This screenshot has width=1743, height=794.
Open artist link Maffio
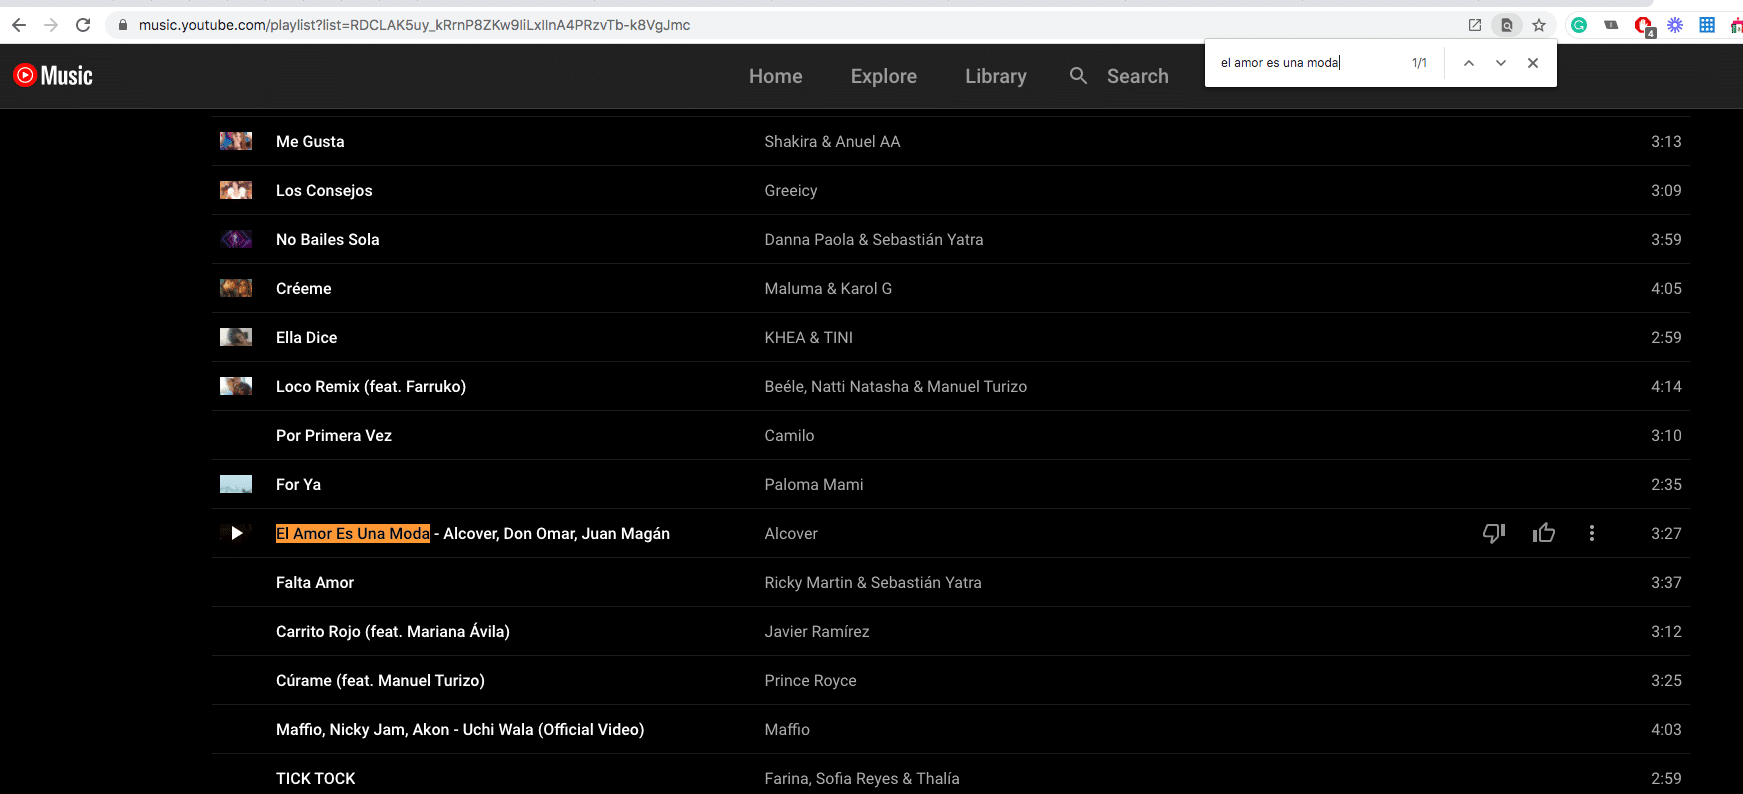click(x=787, y=730)
